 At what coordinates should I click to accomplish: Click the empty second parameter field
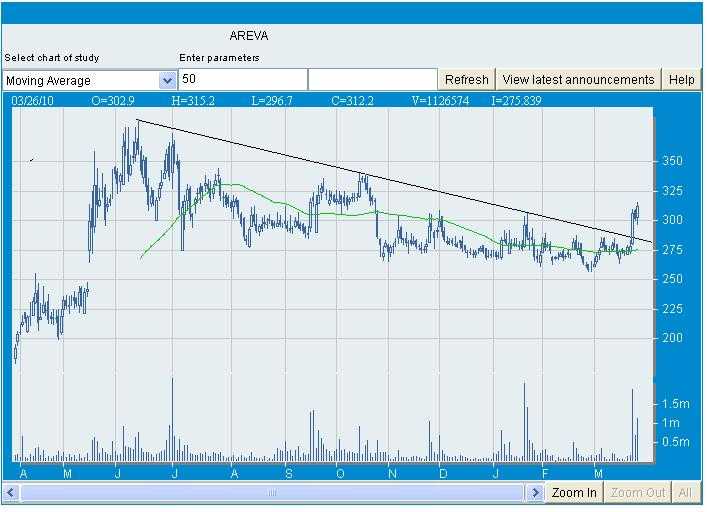[x=372, y=79]
